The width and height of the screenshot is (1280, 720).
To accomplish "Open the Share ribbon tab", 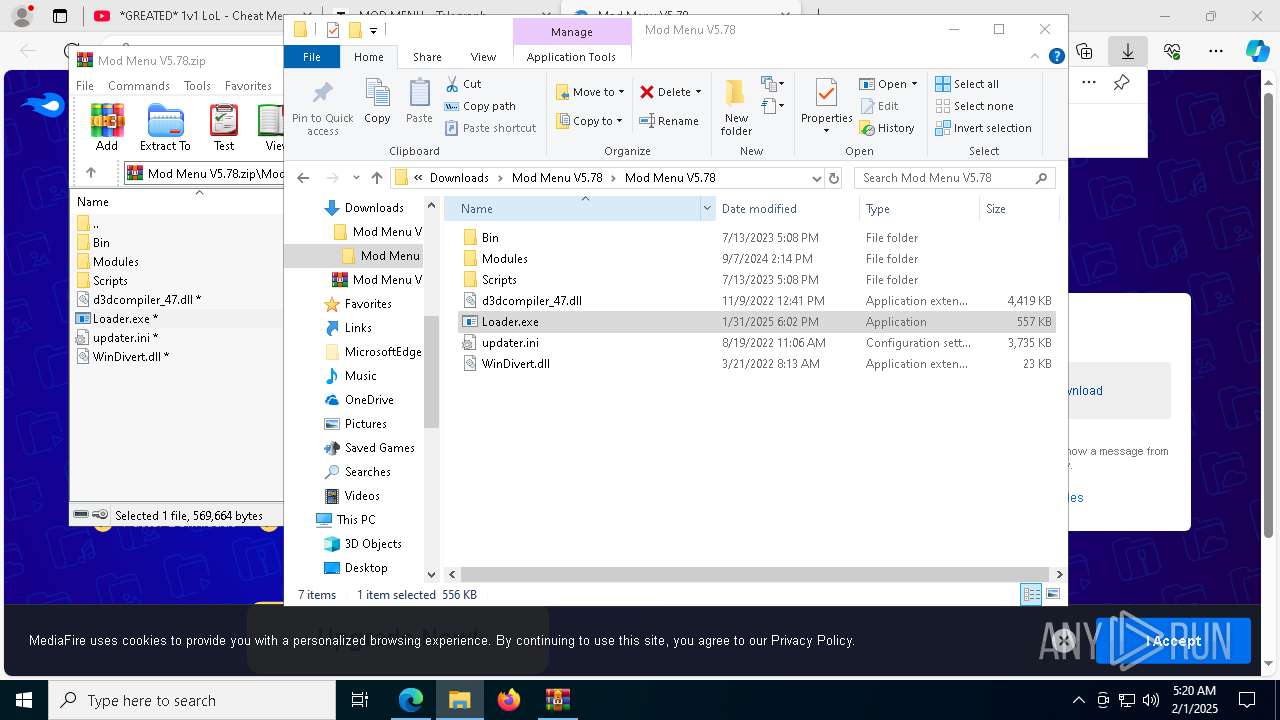I will point(427,57).
